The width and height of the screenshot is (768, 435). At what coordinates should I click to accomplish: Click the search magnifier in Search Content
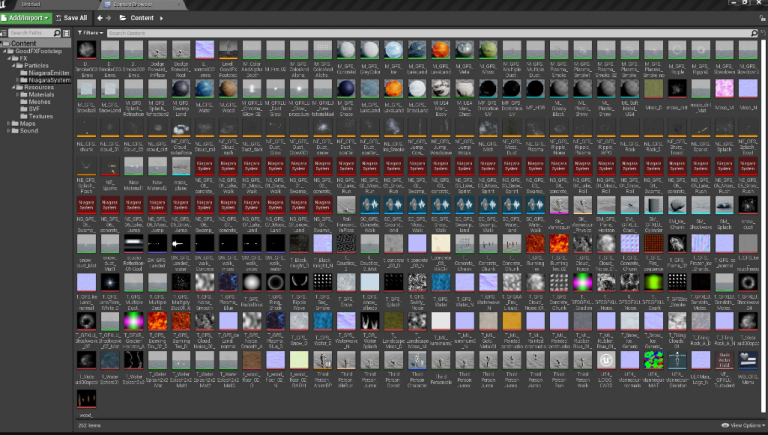(x=754, y=33)
